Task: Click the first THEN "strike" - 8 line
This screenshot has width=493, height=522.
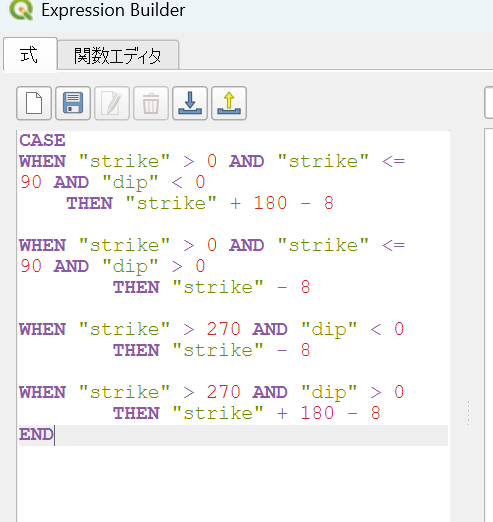Action: coord(212,287)
